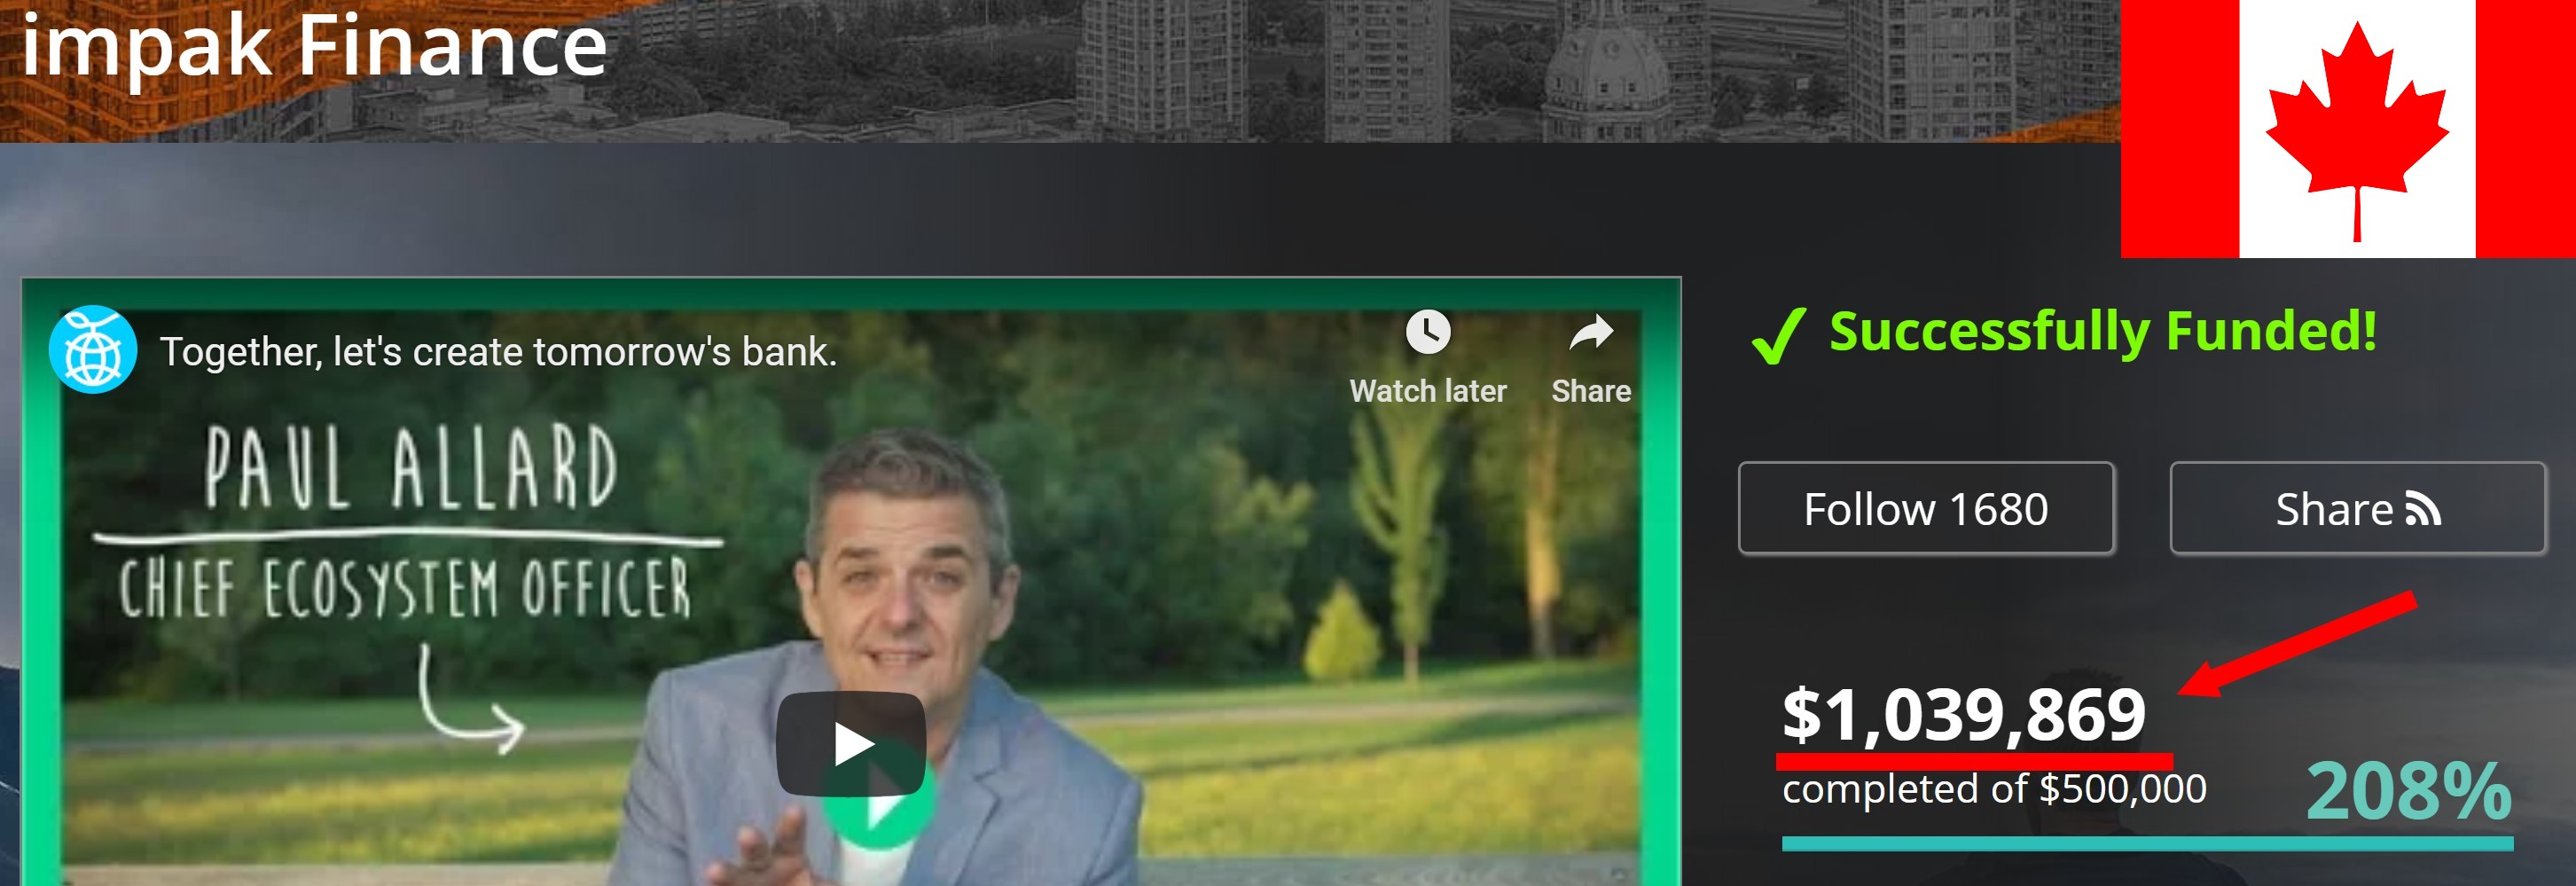2576x886 pixels.
Task: Click 'completed of $500,000' goal text
Action: point(1994,789)
